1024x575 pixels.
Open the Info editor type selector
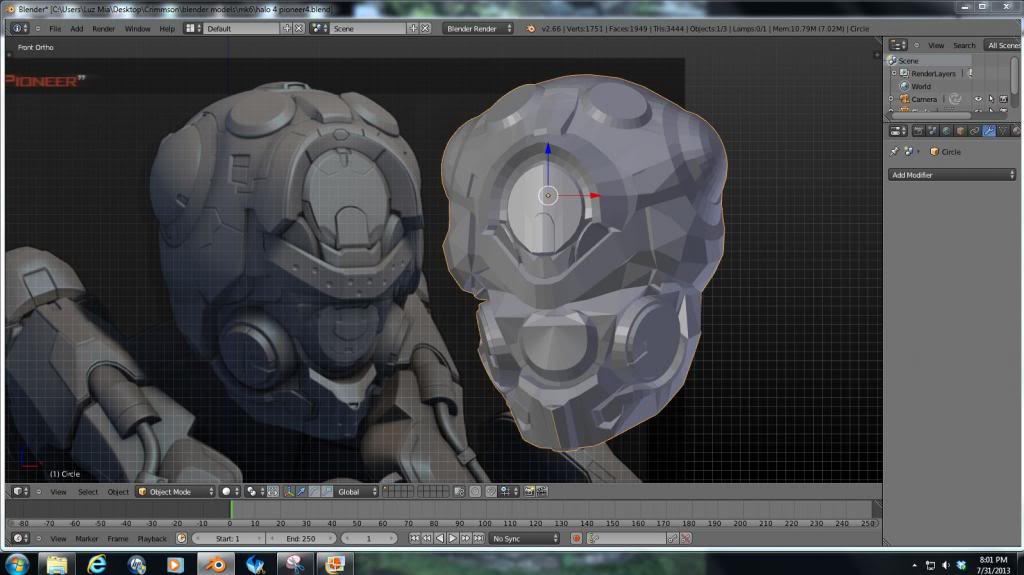[x=20, y=28]
